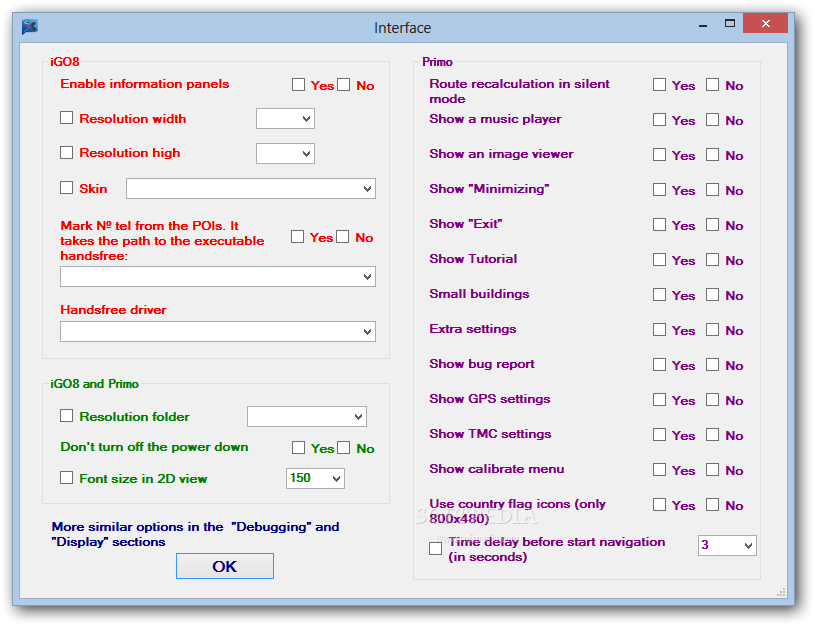Check Yes for Show "Minimizing"

pos(660,190)
